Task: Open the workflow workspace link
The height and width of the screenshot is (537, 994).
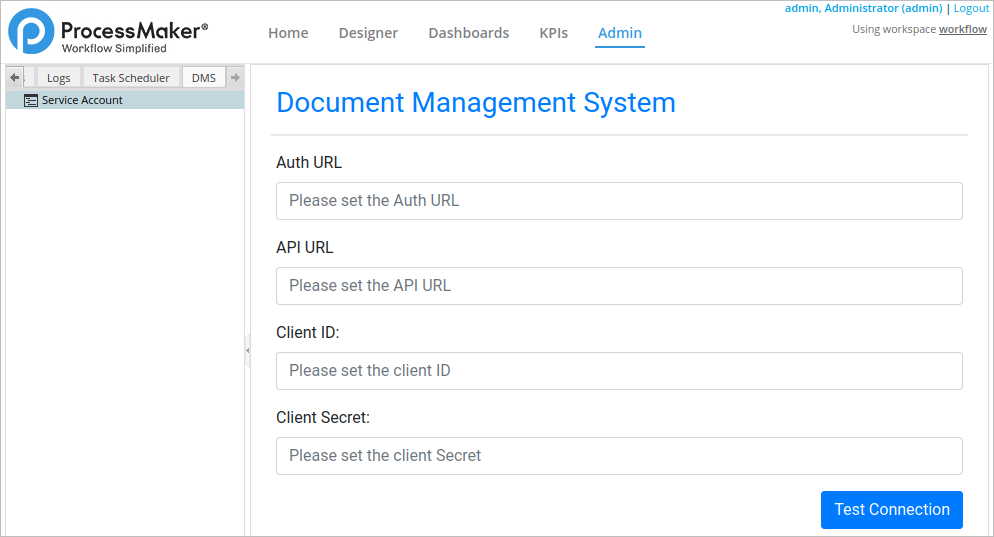Action: [x=962, y=30]
